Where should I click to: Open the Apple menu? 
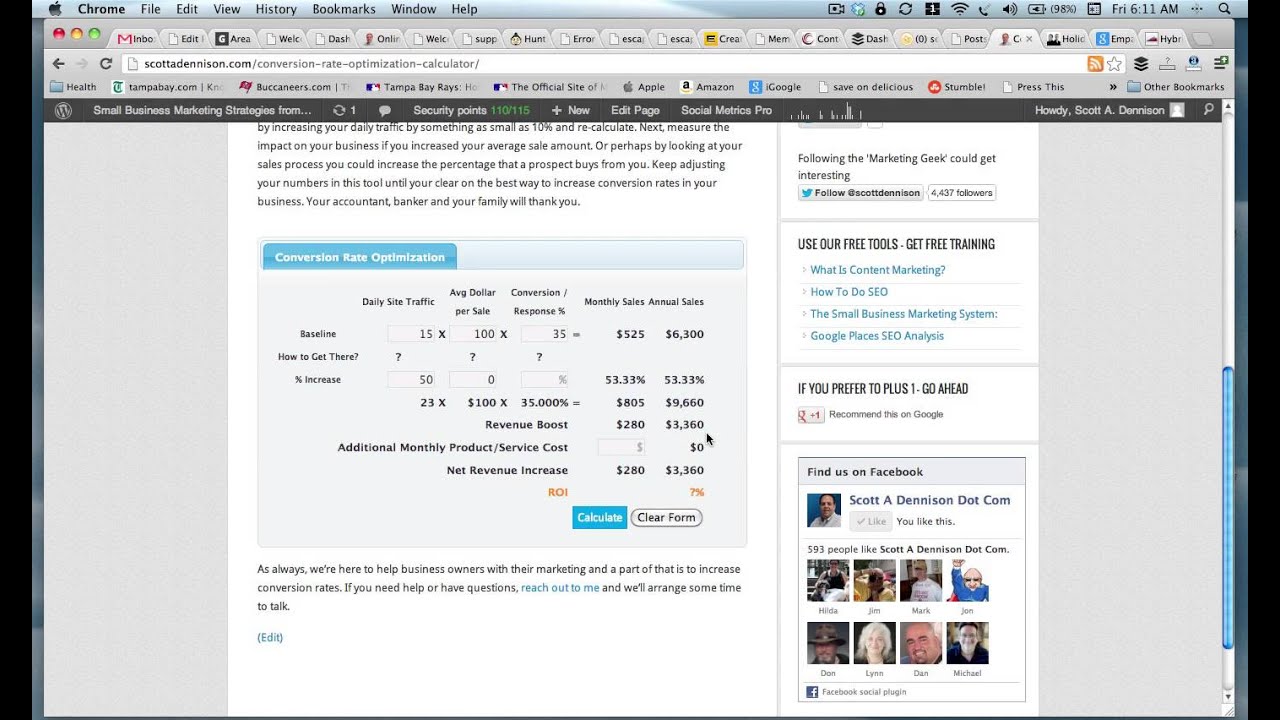tap(55, 9)
